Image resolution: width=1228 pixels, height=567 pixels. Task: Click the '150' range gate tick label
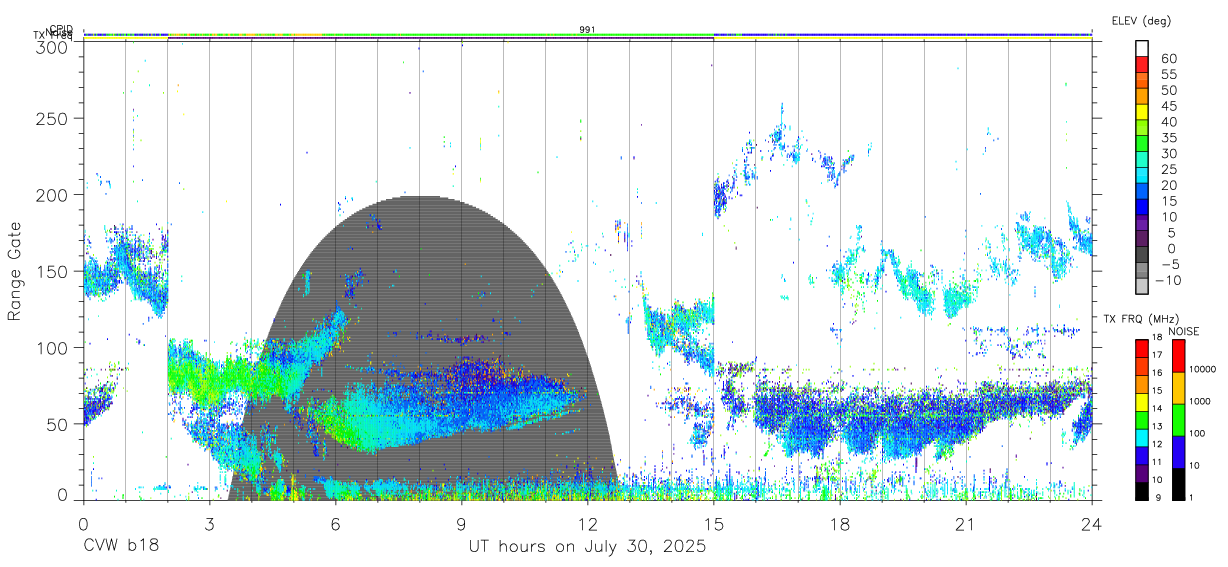pyautogui.click(x=54, y=271)
